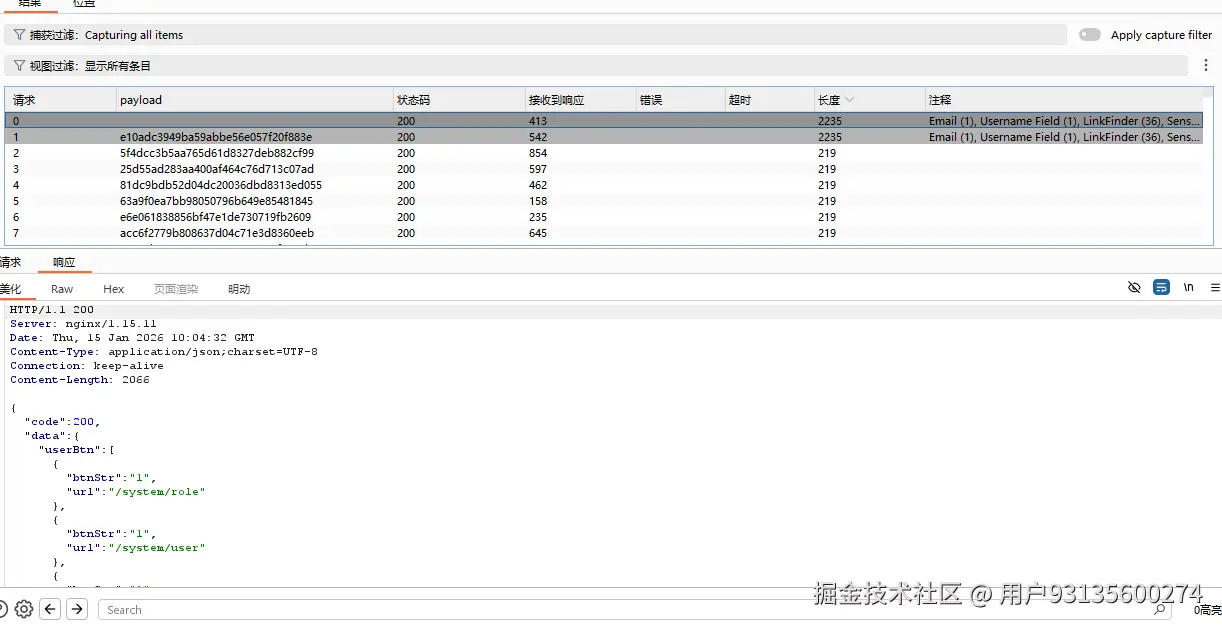Sort by the 错误 column header
The image size is (1222, 627).
(x=680, y=100)
